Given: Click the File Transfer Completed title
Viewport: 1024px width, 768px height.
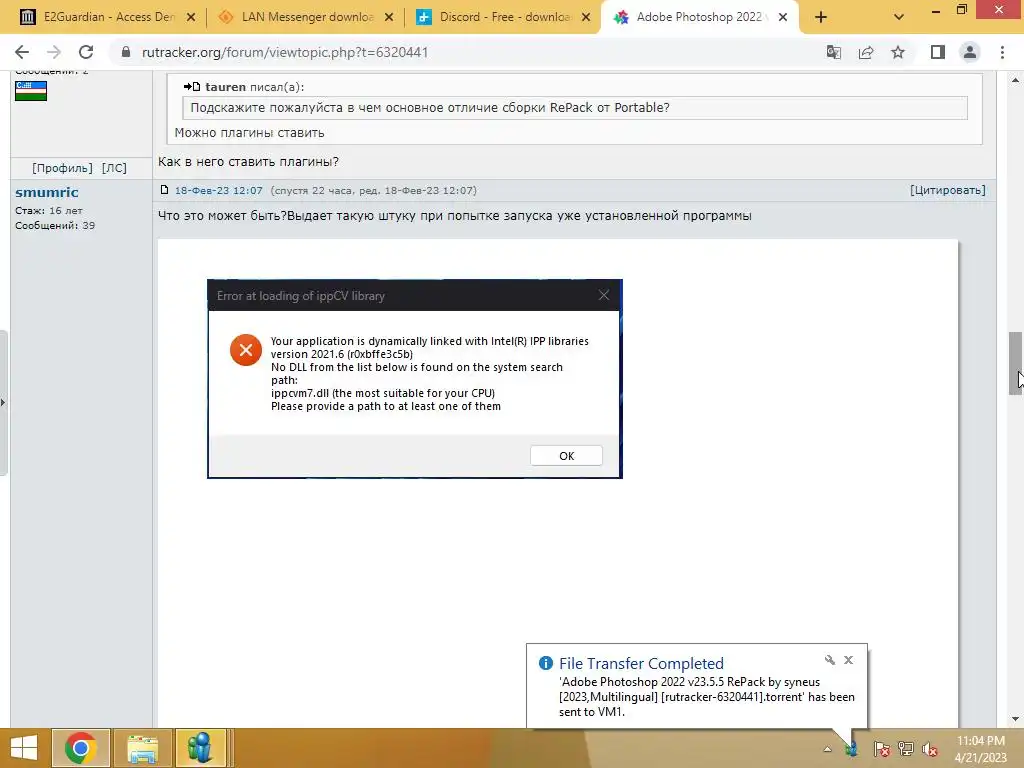Looking at the screenshot, I should [641, 664].
